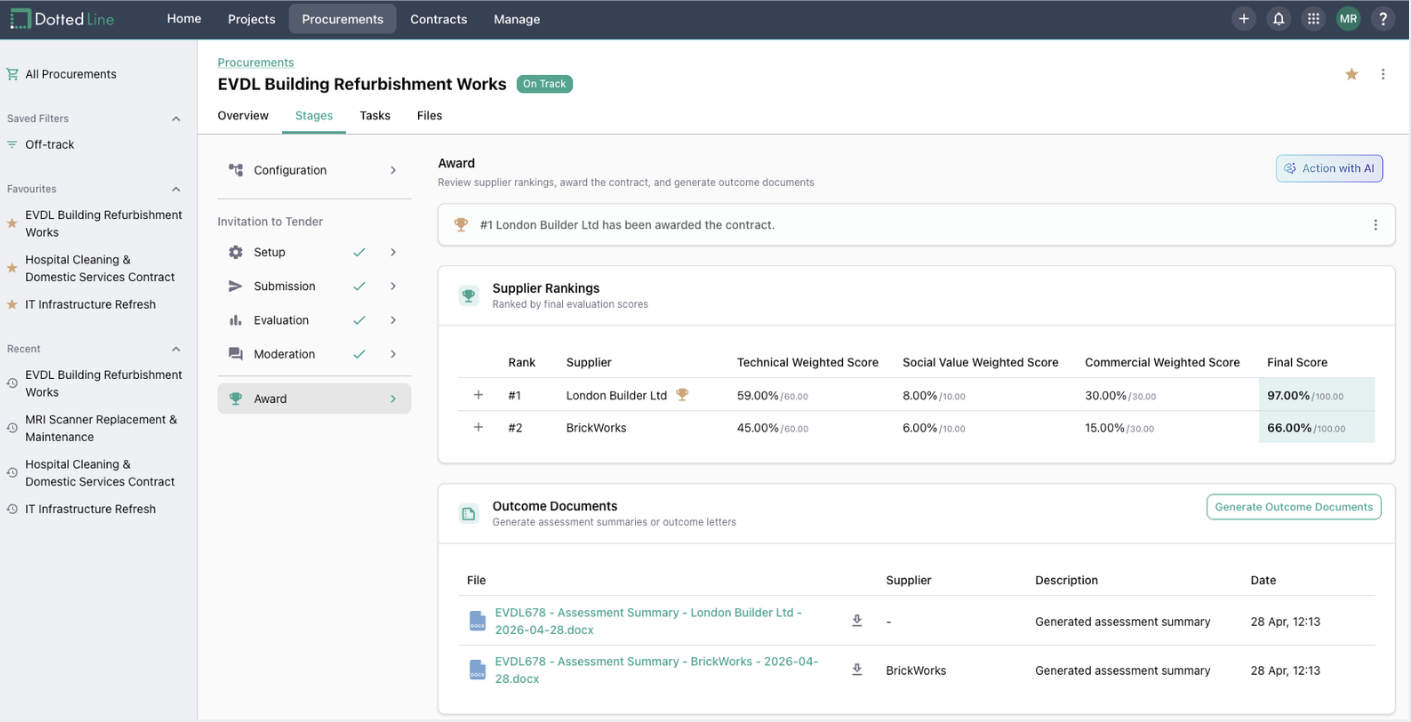The width and height of the screenshot is (1411, 722).
Task: Download the BrickWorks assessment summary file
Action: [x=857, y=670]
